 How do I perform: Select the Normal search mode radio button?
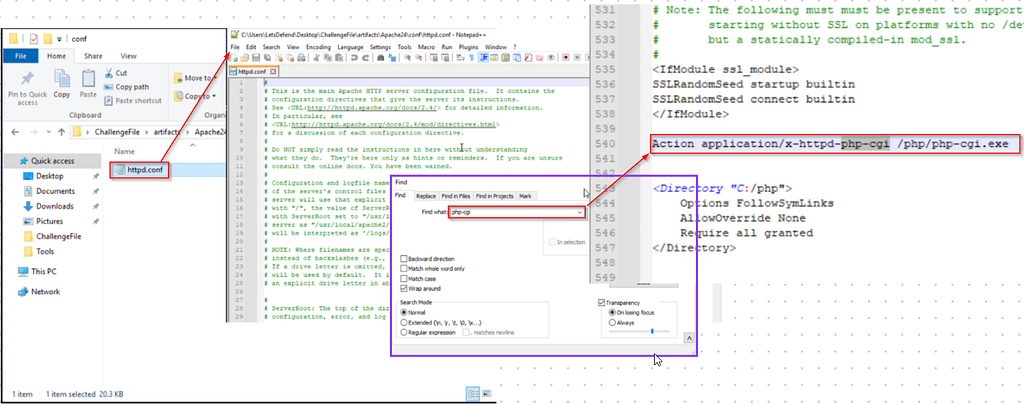tap(404, 313)
